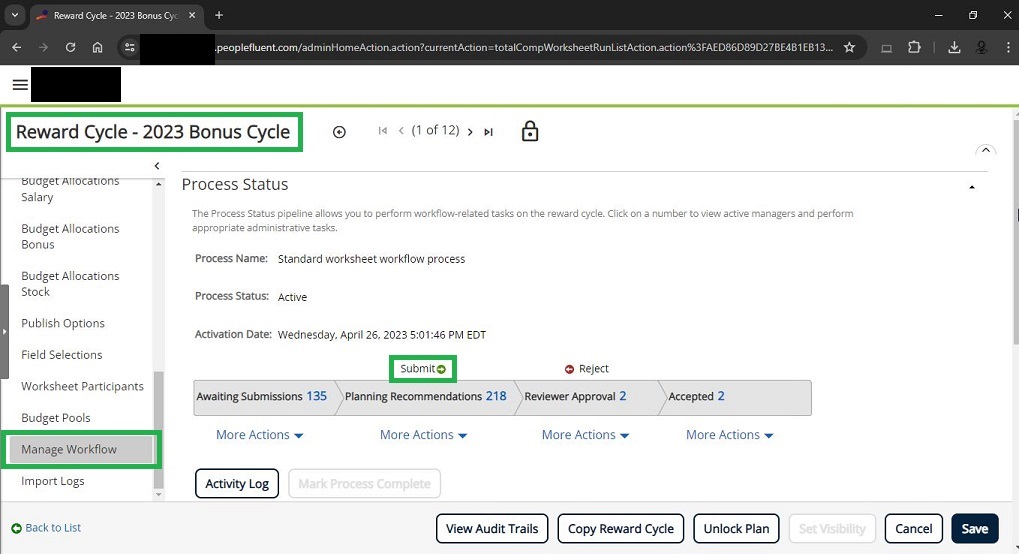Click the Submit workflow action

[422, 369]
